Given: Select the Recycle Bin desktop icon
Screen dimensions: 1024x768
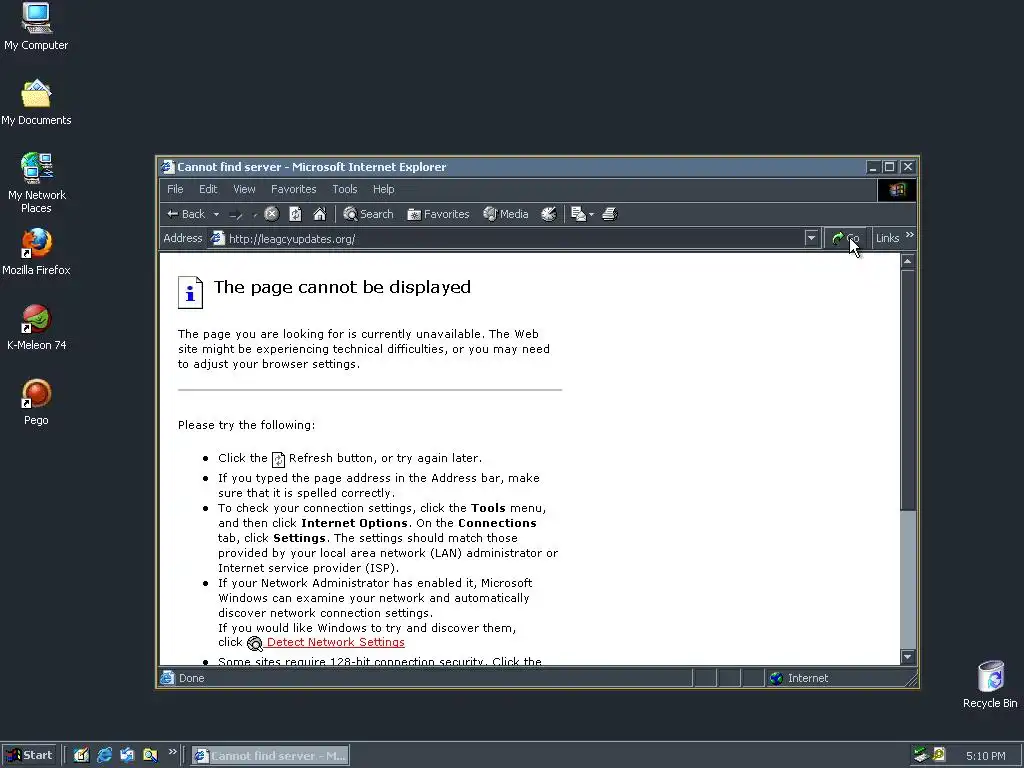Looking at the screenshot, I should [990, 684].
